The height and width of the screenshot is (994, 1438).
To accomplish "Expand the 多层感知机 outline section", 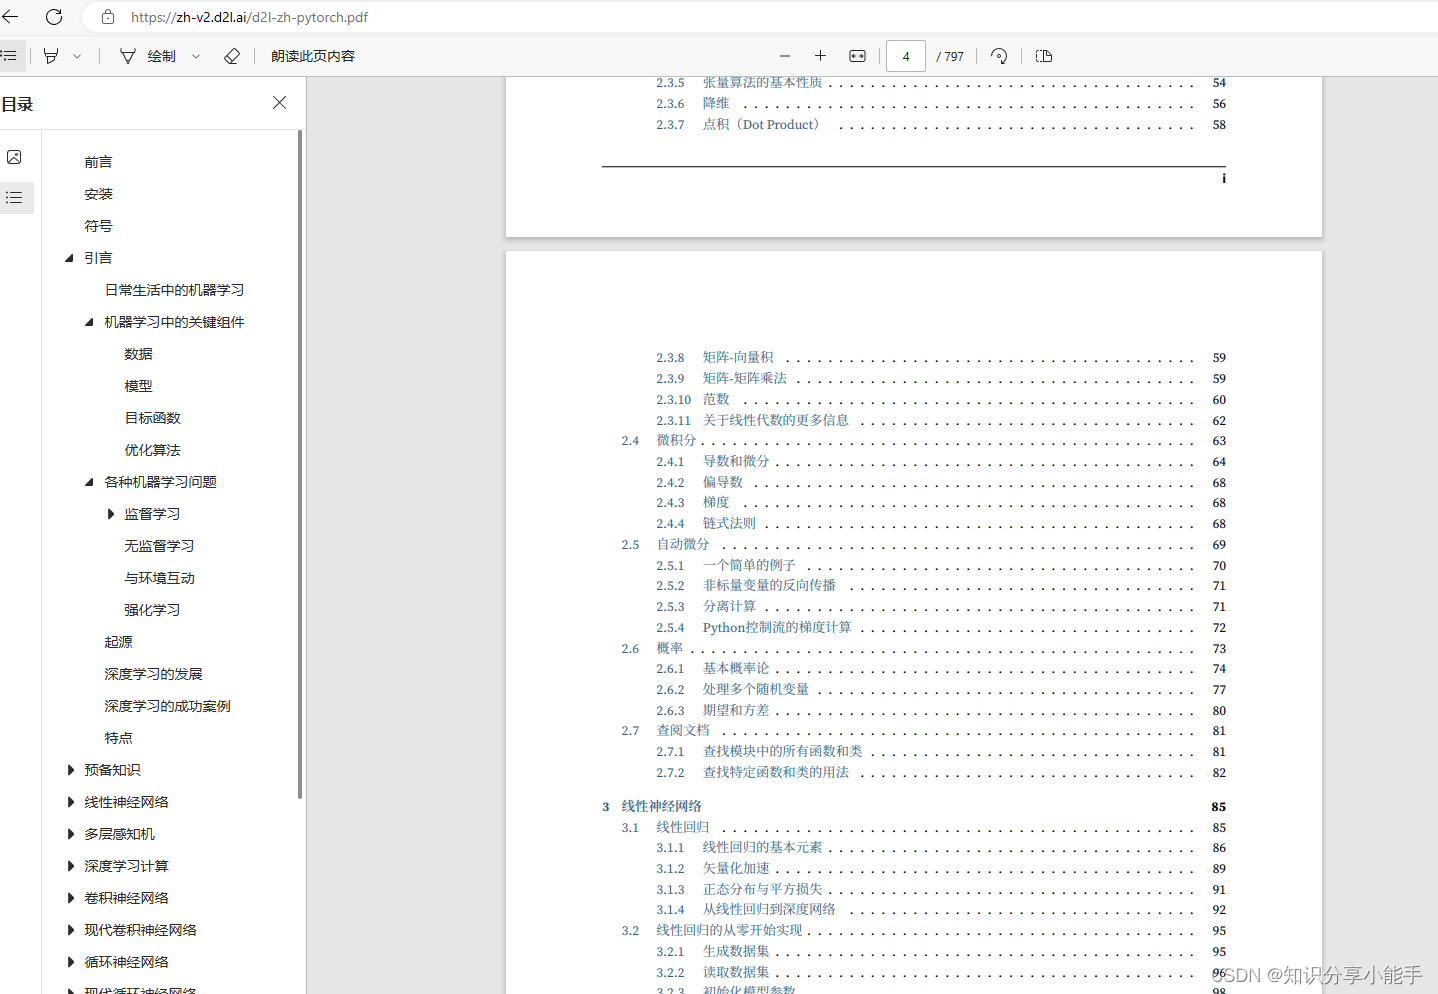I will click(70, 834).
